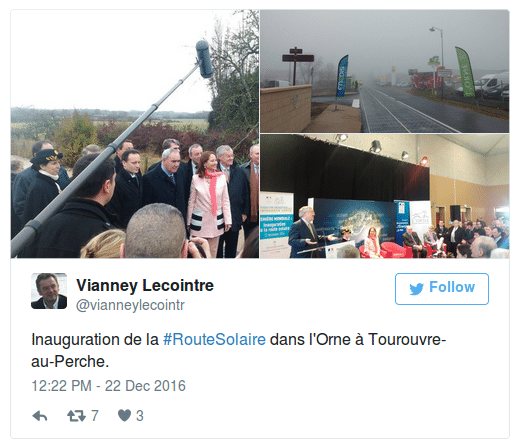Open the #RouteSolaire hashtag link

coord(214,340)
